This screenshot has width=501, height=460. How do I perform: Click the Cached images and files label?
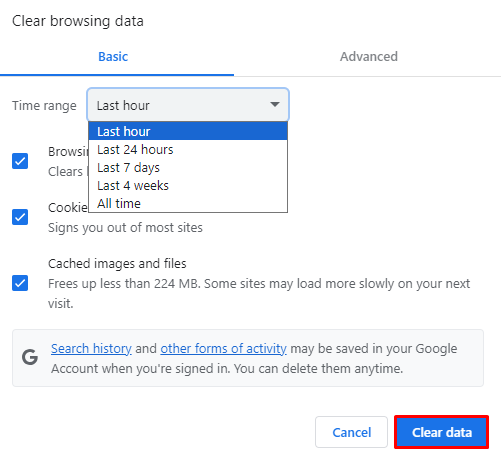coord(117,264)
